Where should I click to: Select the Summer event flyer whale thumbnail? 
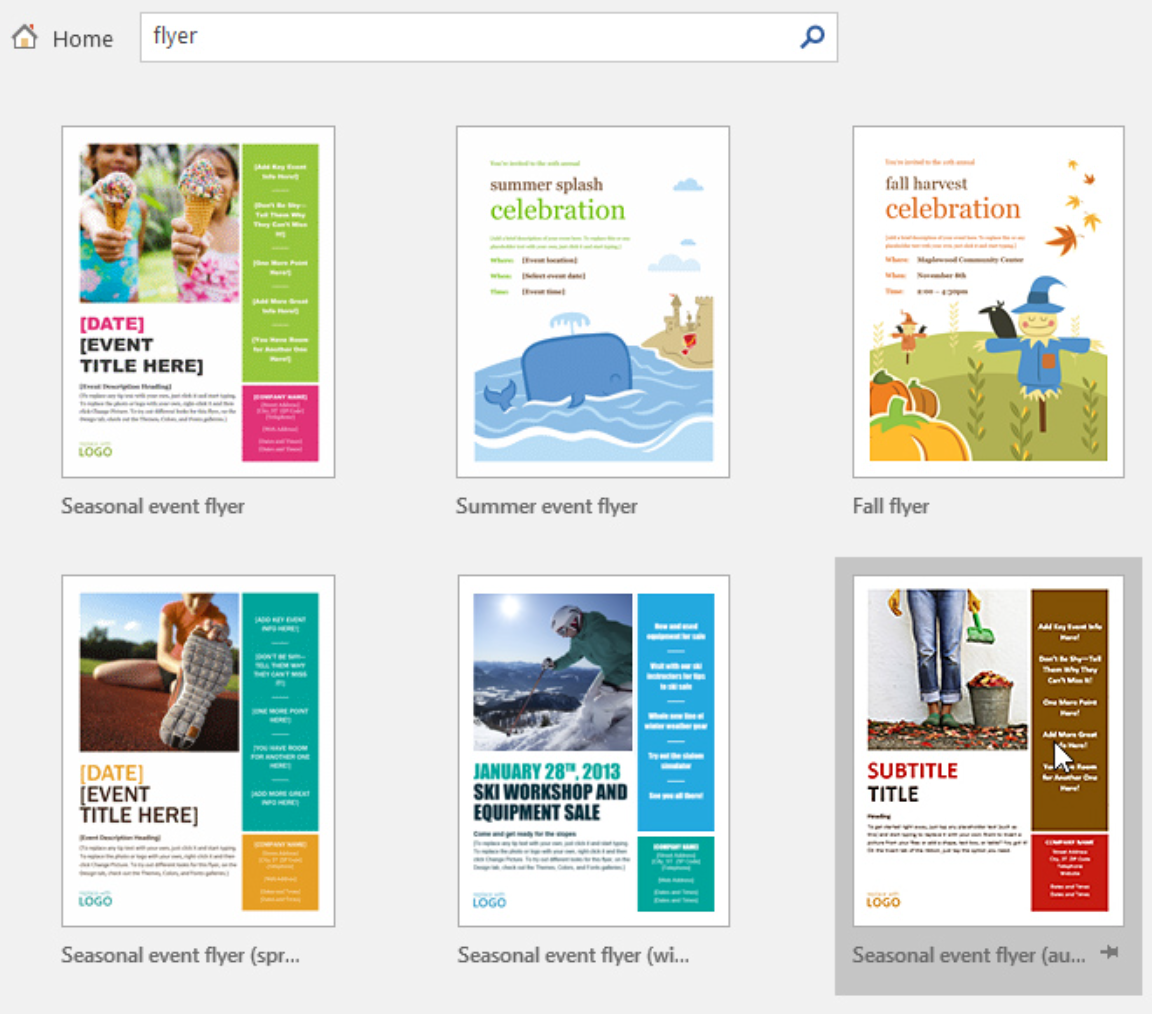point(593,301)
